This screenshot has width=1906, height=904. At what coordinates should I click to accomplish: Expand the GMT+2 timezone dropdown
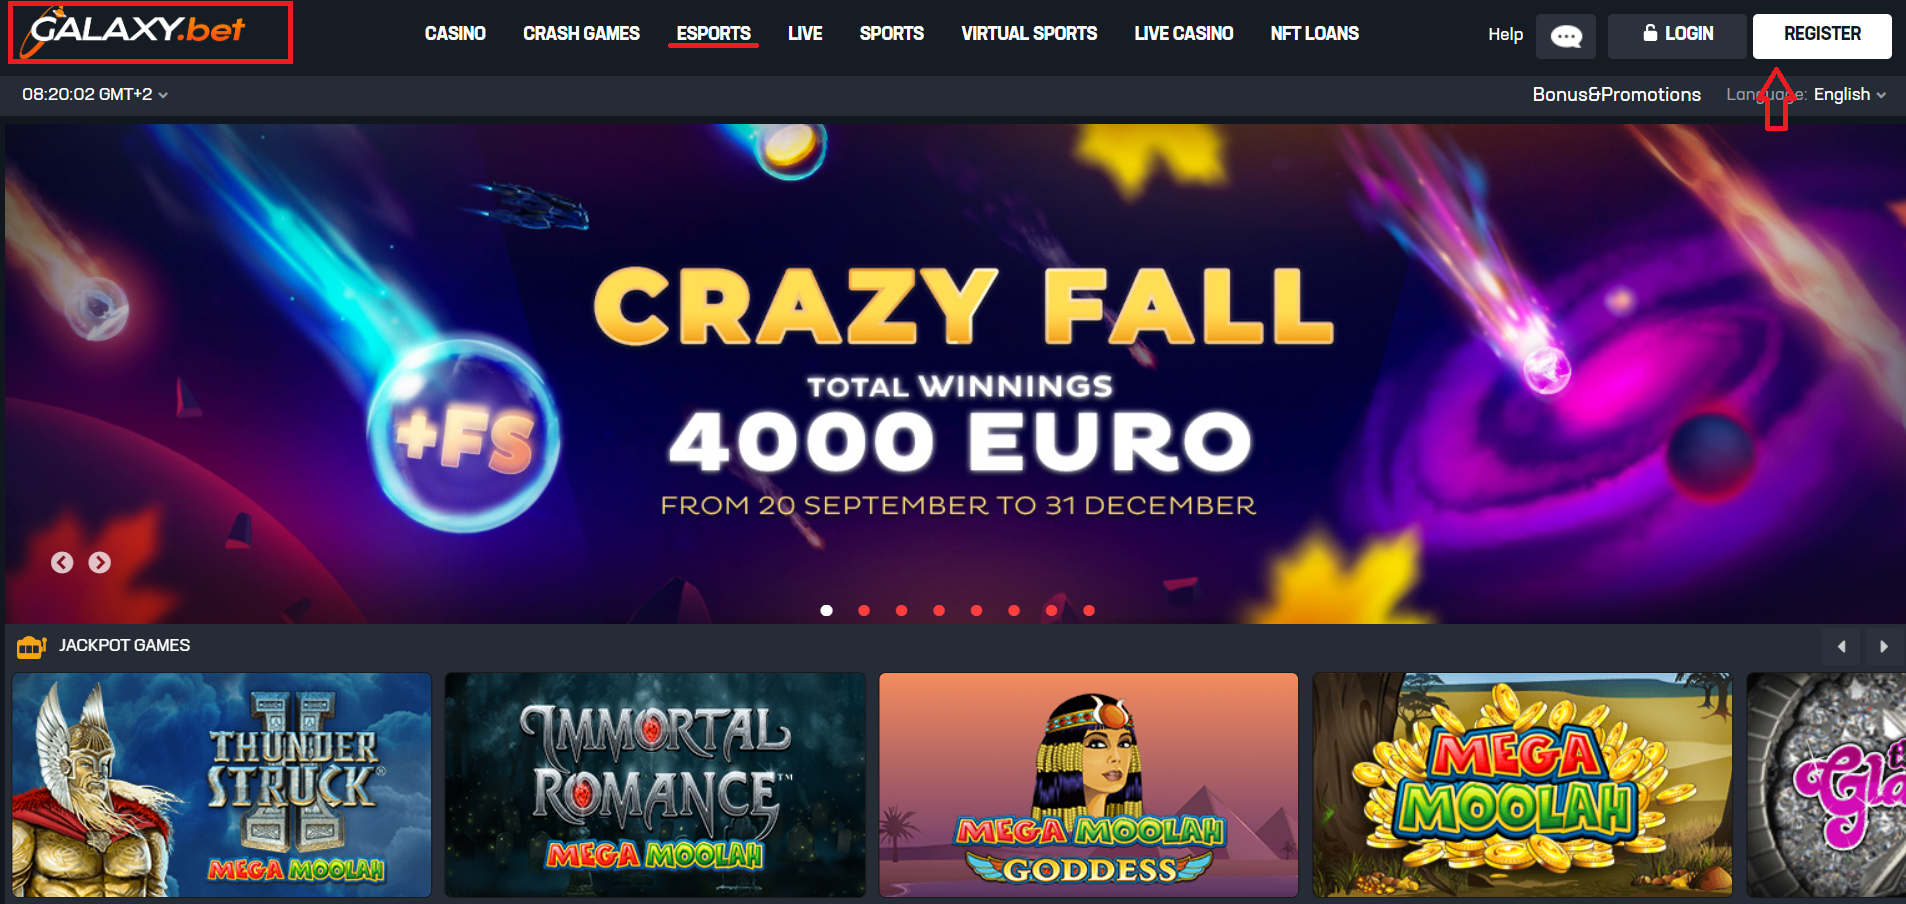(x=95, y=94)
